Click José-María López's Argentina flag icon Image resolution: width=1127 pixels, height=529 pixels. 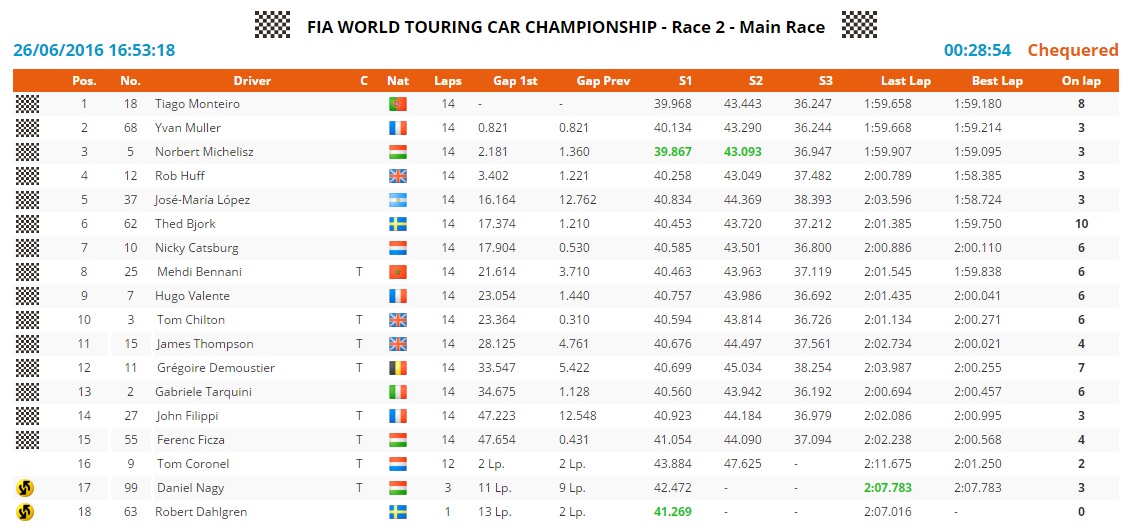[397, 200]
